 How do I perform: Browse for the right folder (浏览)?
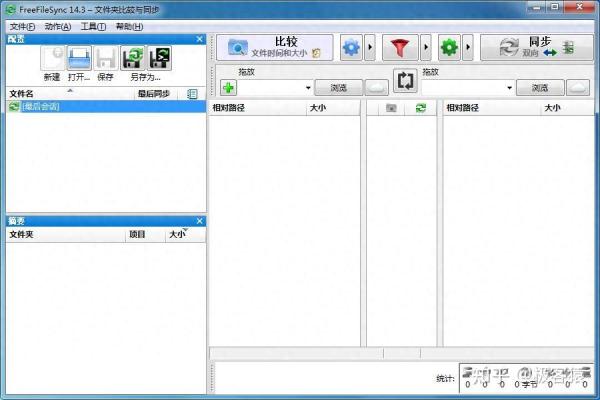[540, 88]
